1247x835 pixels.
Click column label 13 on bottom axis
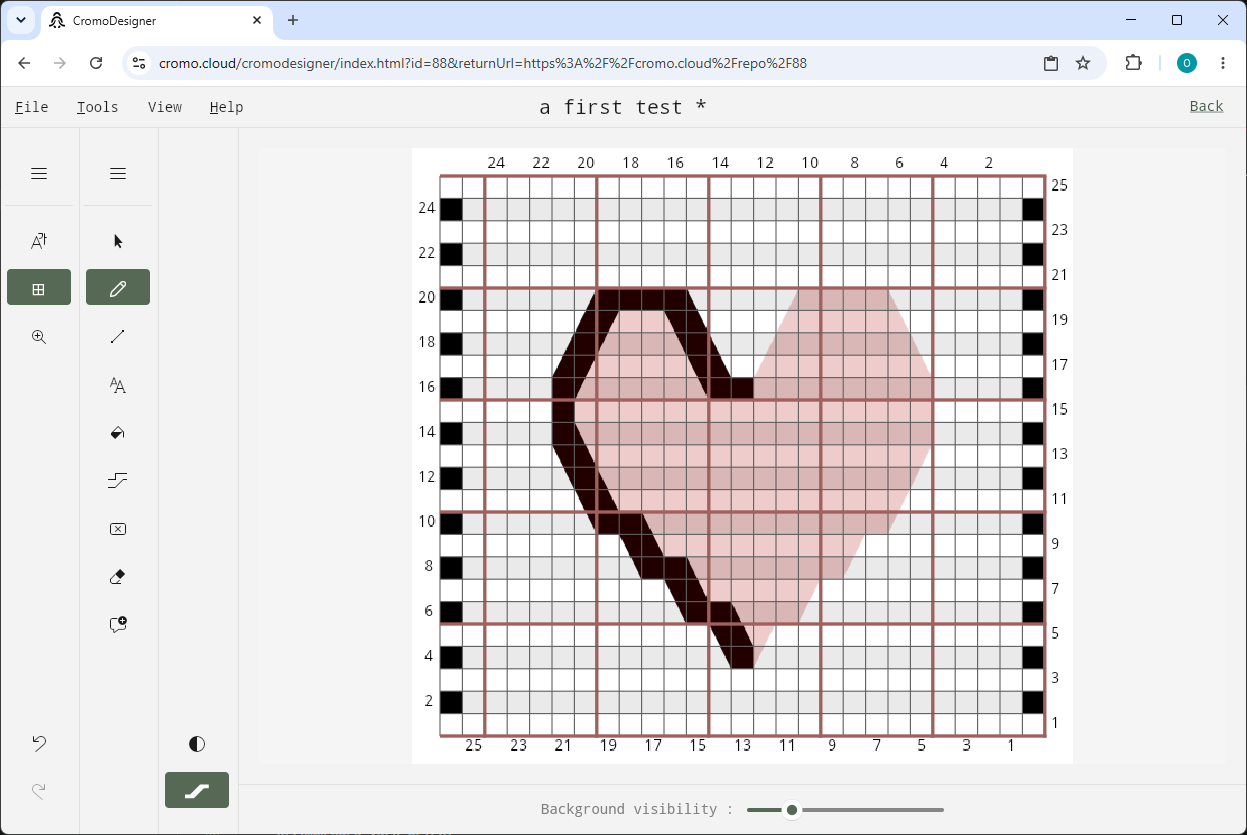[742, 746]
